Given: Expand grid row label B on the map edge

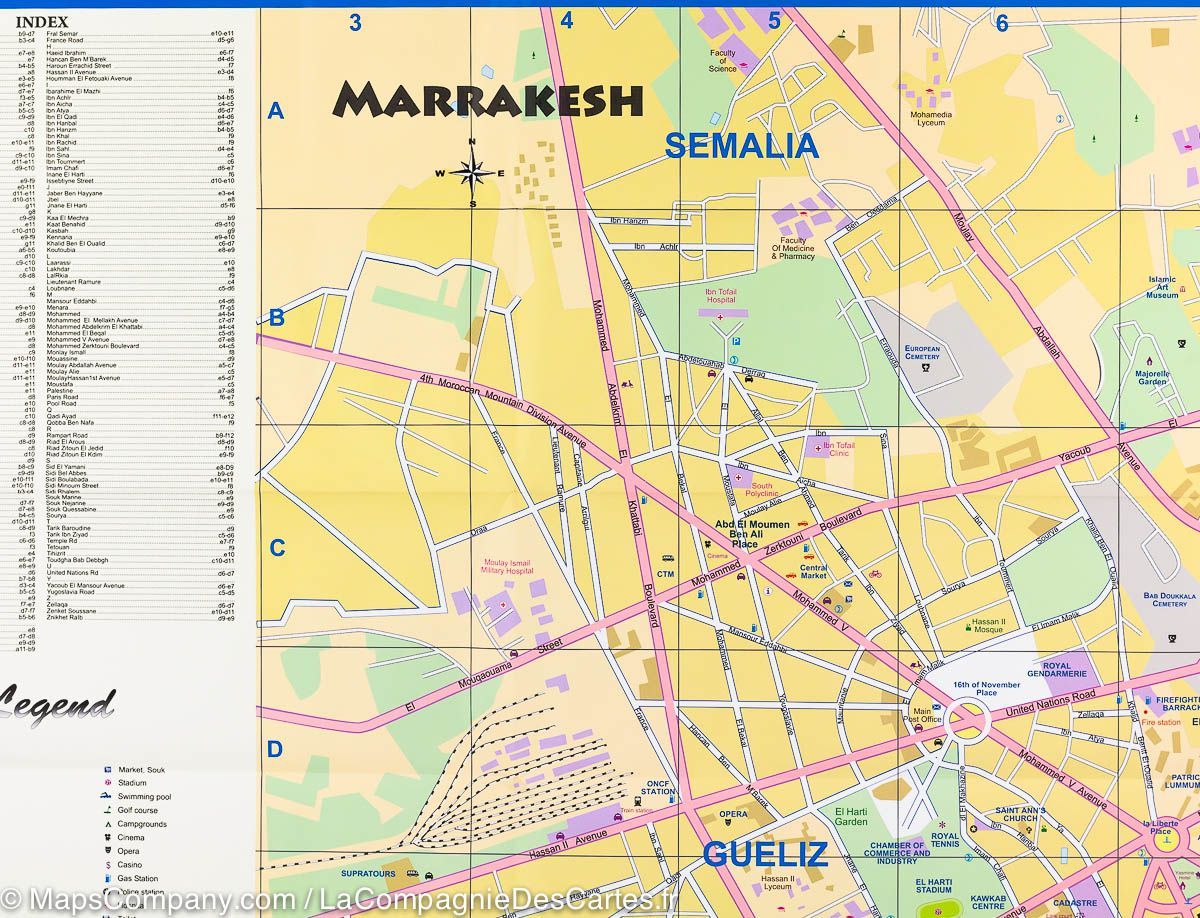Looking at the screenshot, I should point(275,318).
